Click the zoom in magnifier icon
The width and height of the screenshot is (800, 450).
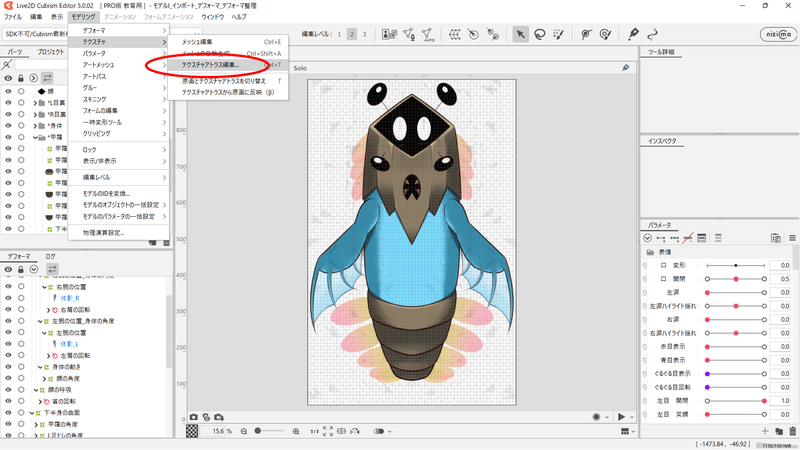[296, 431]
